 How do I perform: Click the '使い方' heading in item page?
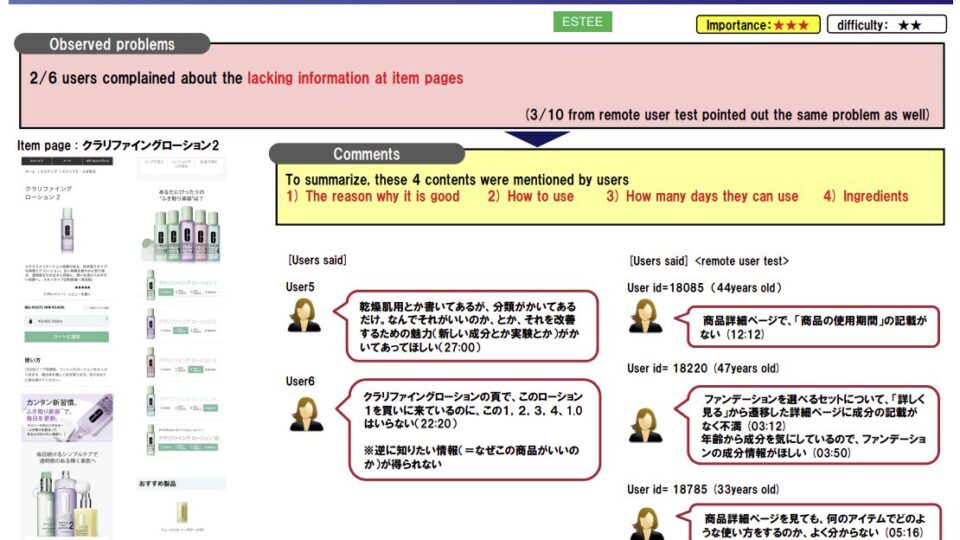pyautogui.click(x=32, y=361)
